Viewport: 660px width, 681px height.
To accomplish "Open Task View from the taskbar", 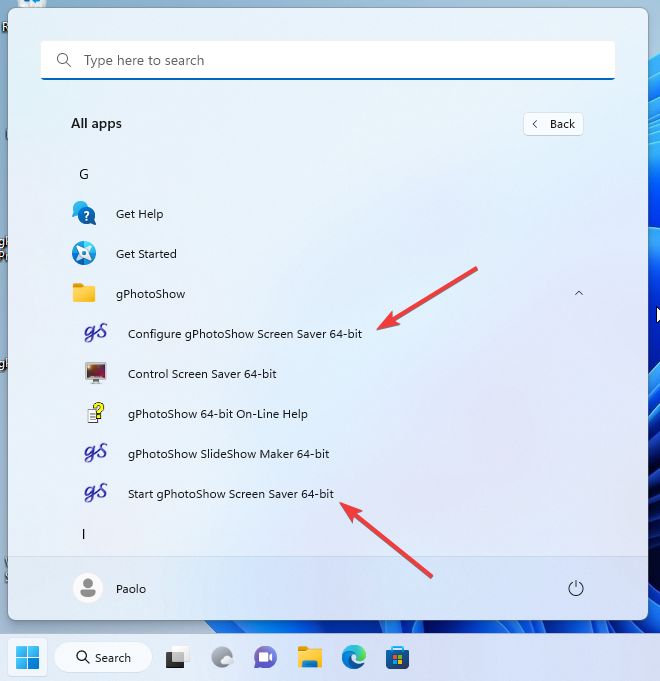I will point(178,658).
